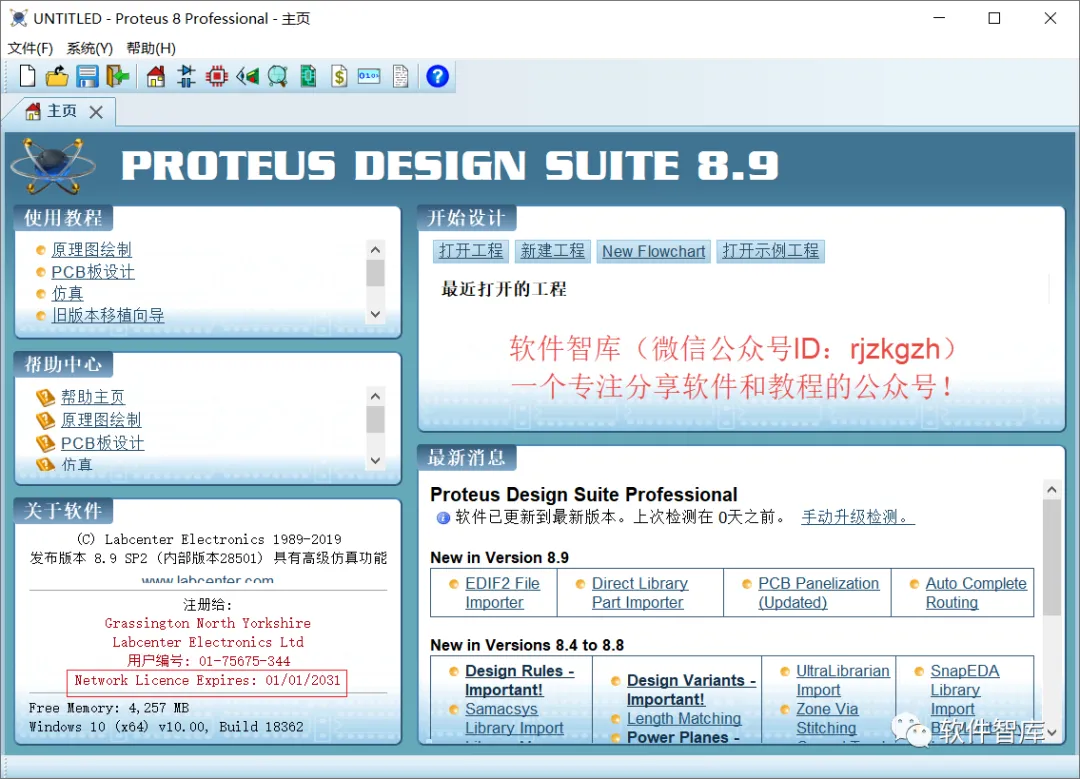Open the Project Notes page icon
This screenshot has width=1080, height=779.
(x=400, y=76)
